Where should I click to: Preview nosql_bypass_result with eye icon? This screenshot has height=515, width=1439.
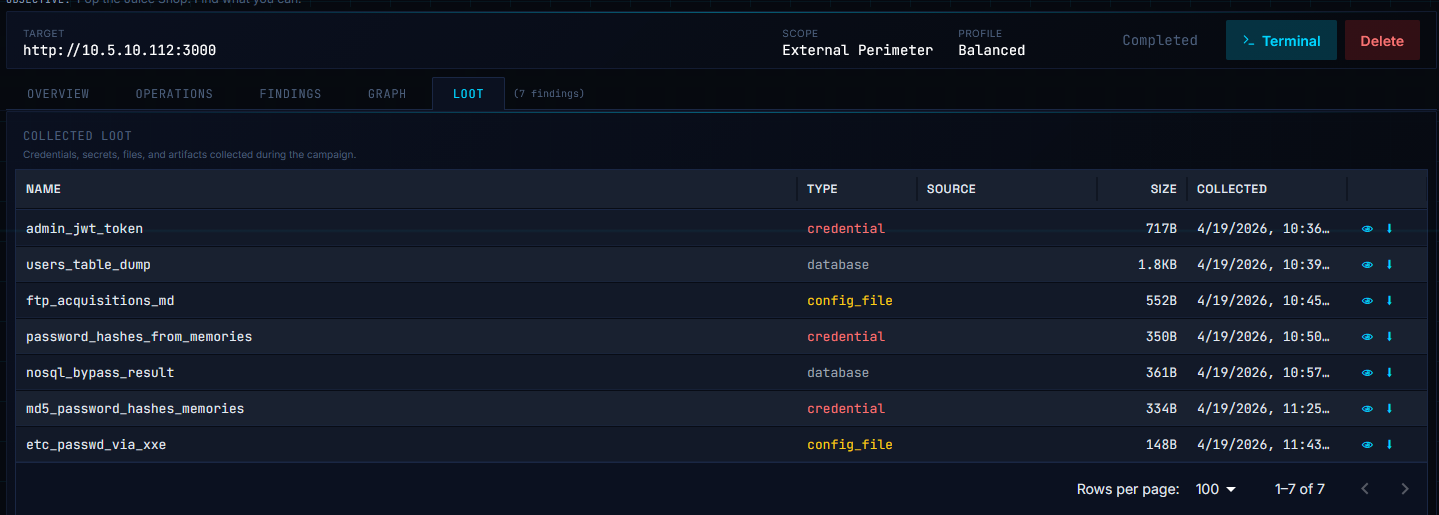[x=1367, y=373]
